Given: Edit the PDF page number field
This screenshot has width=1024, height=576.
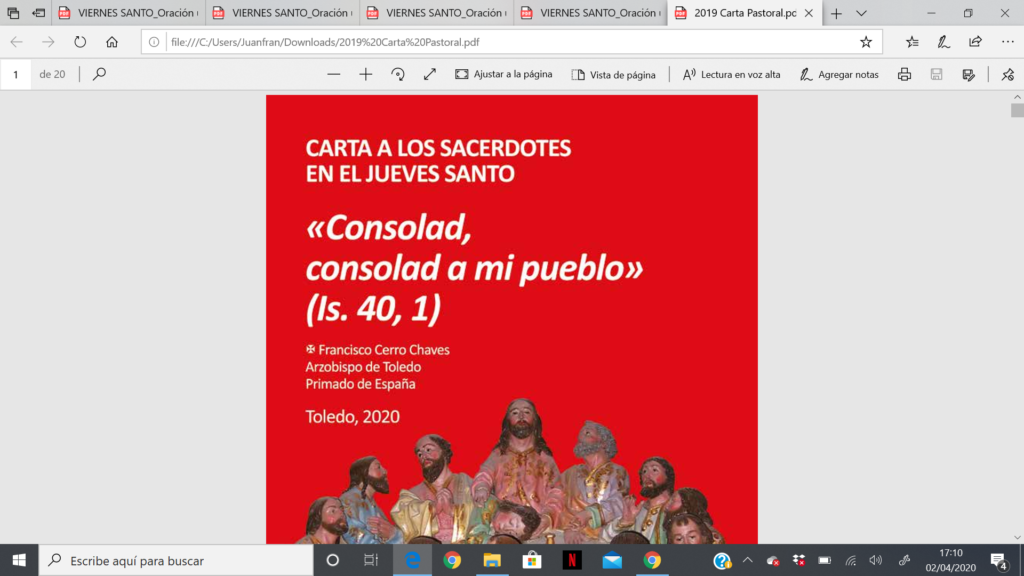Looking at the screenshot, I should [16, 74].
